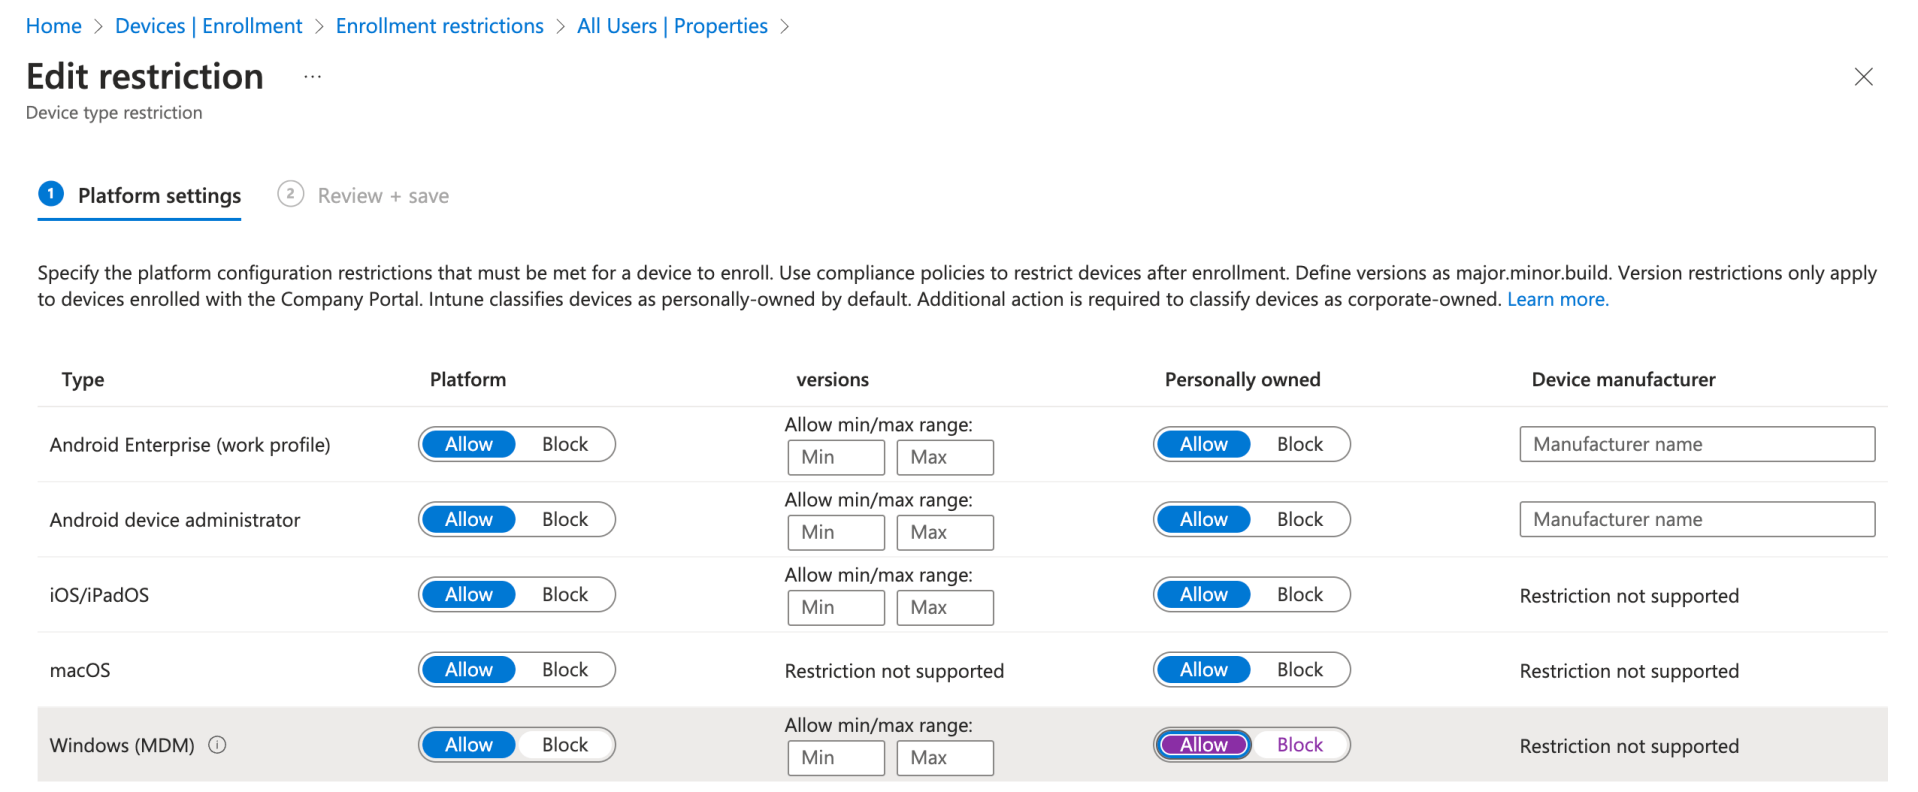Expand the chevron after All Users | Properties

tap(788, 25)
